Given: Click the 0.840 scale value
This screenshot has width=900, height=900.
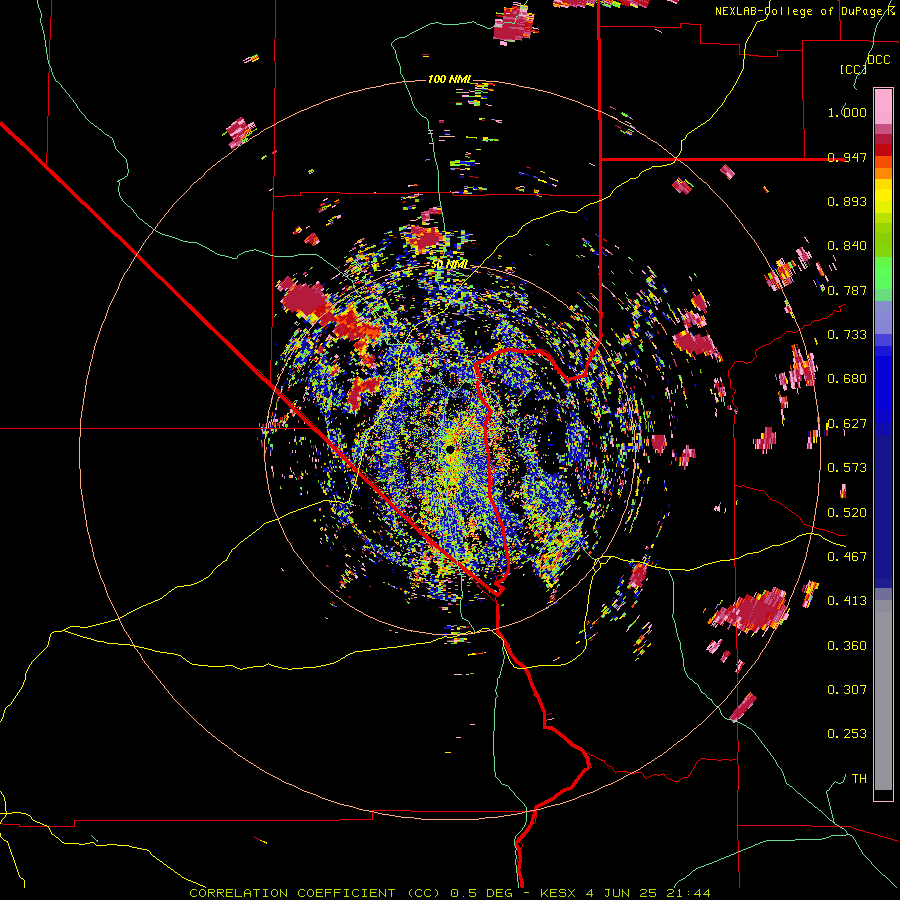Looking at the screenshot, I should click(847, 246).
